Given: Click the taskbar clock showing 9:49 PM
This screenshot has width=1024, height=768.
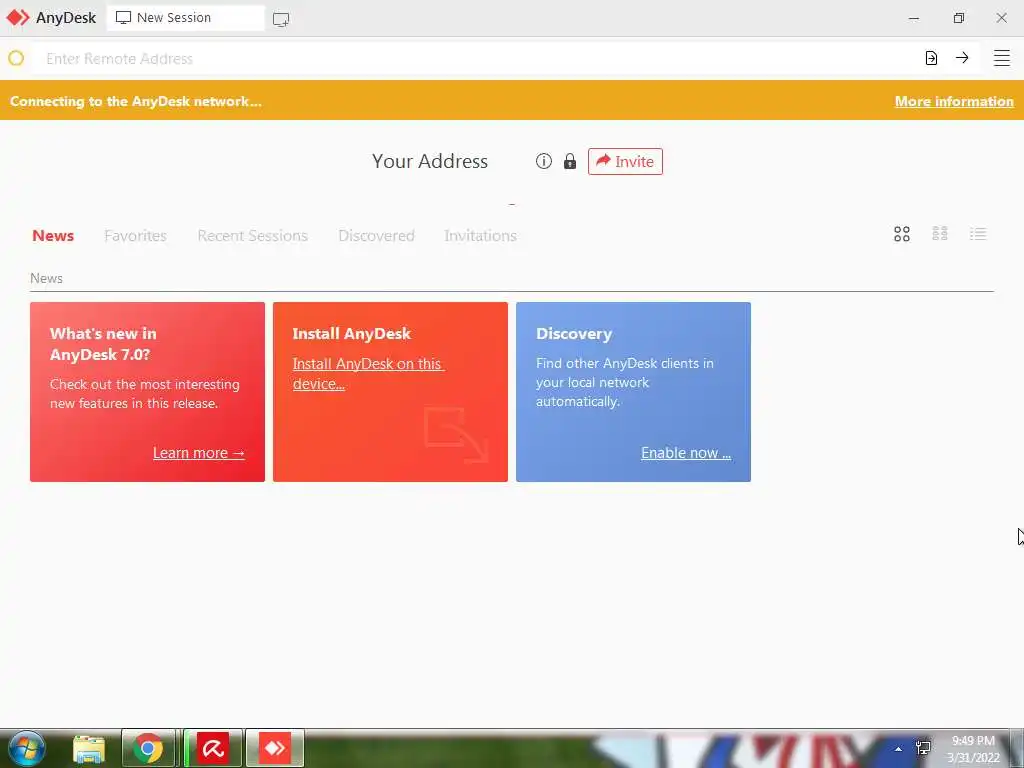Looking at the screenshot, I should pos(973,749).
